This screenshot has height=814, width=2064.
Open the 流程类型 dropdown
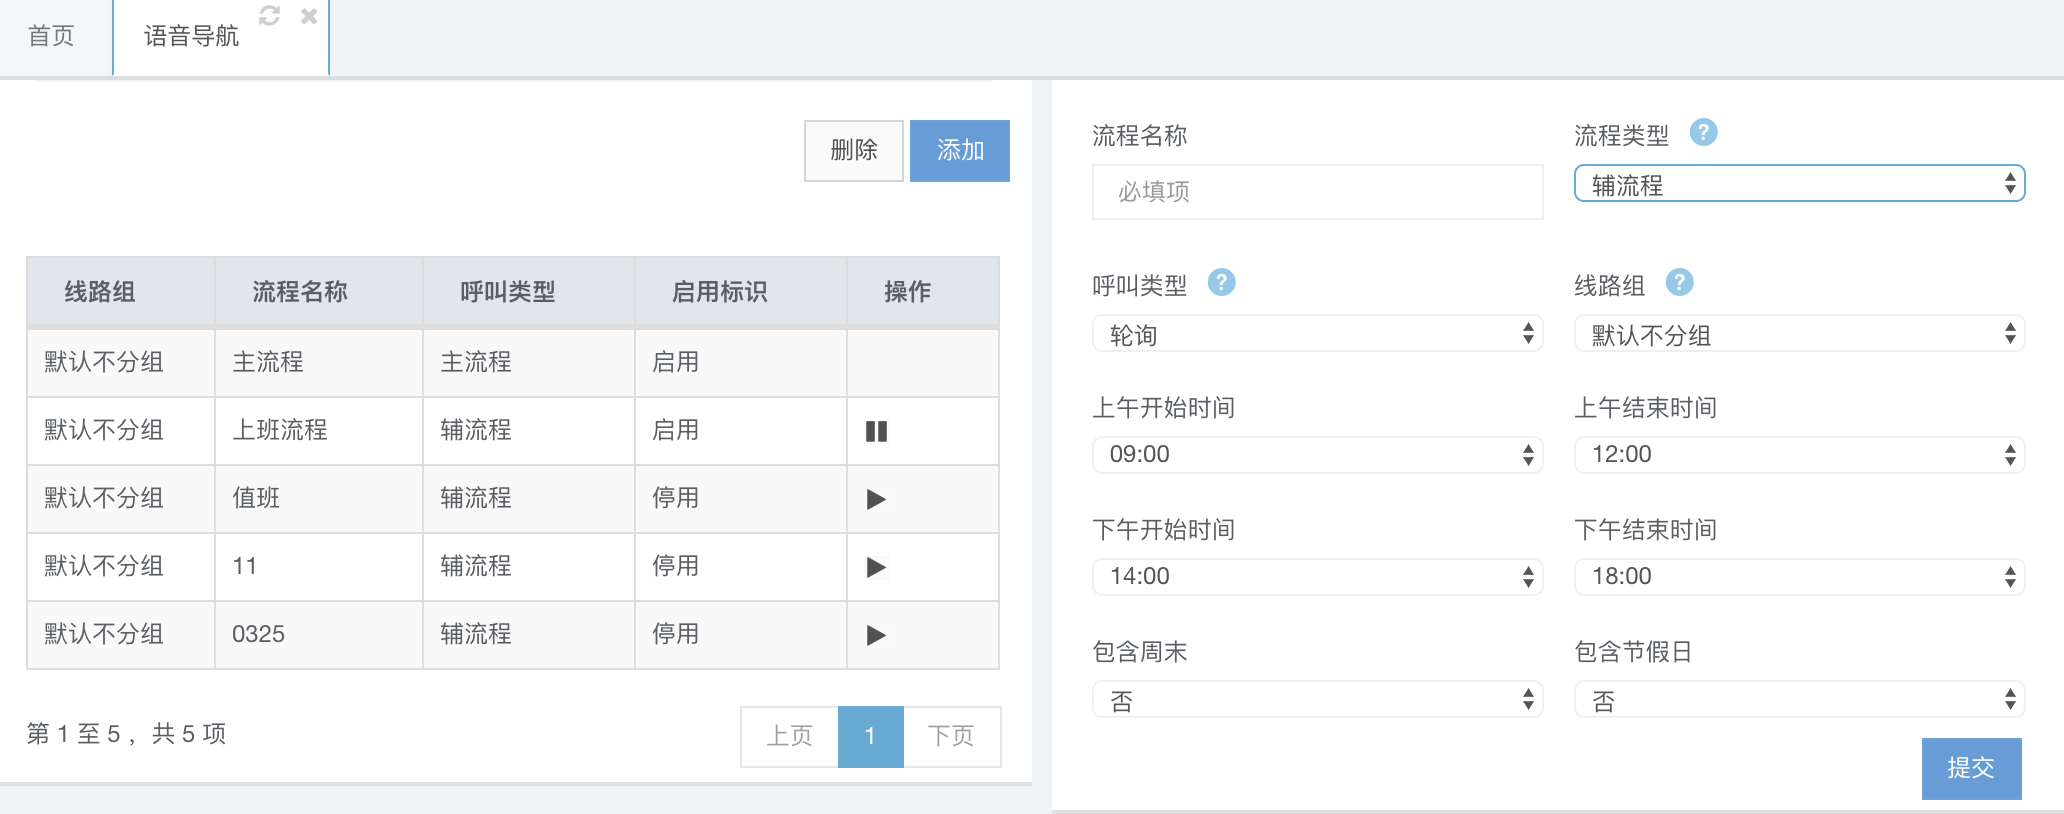pyautogui.click(x=1799, y=184)
